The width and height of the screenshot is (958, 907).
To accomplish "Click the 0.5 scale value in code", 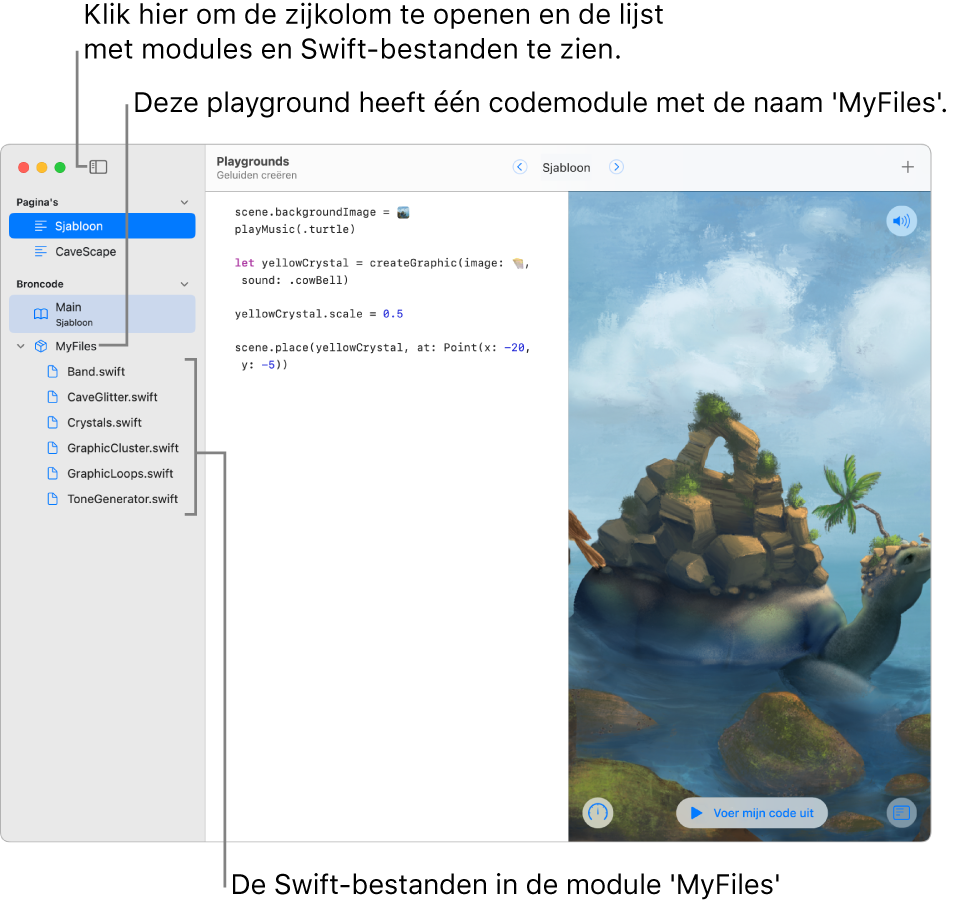I will (393, 314).
